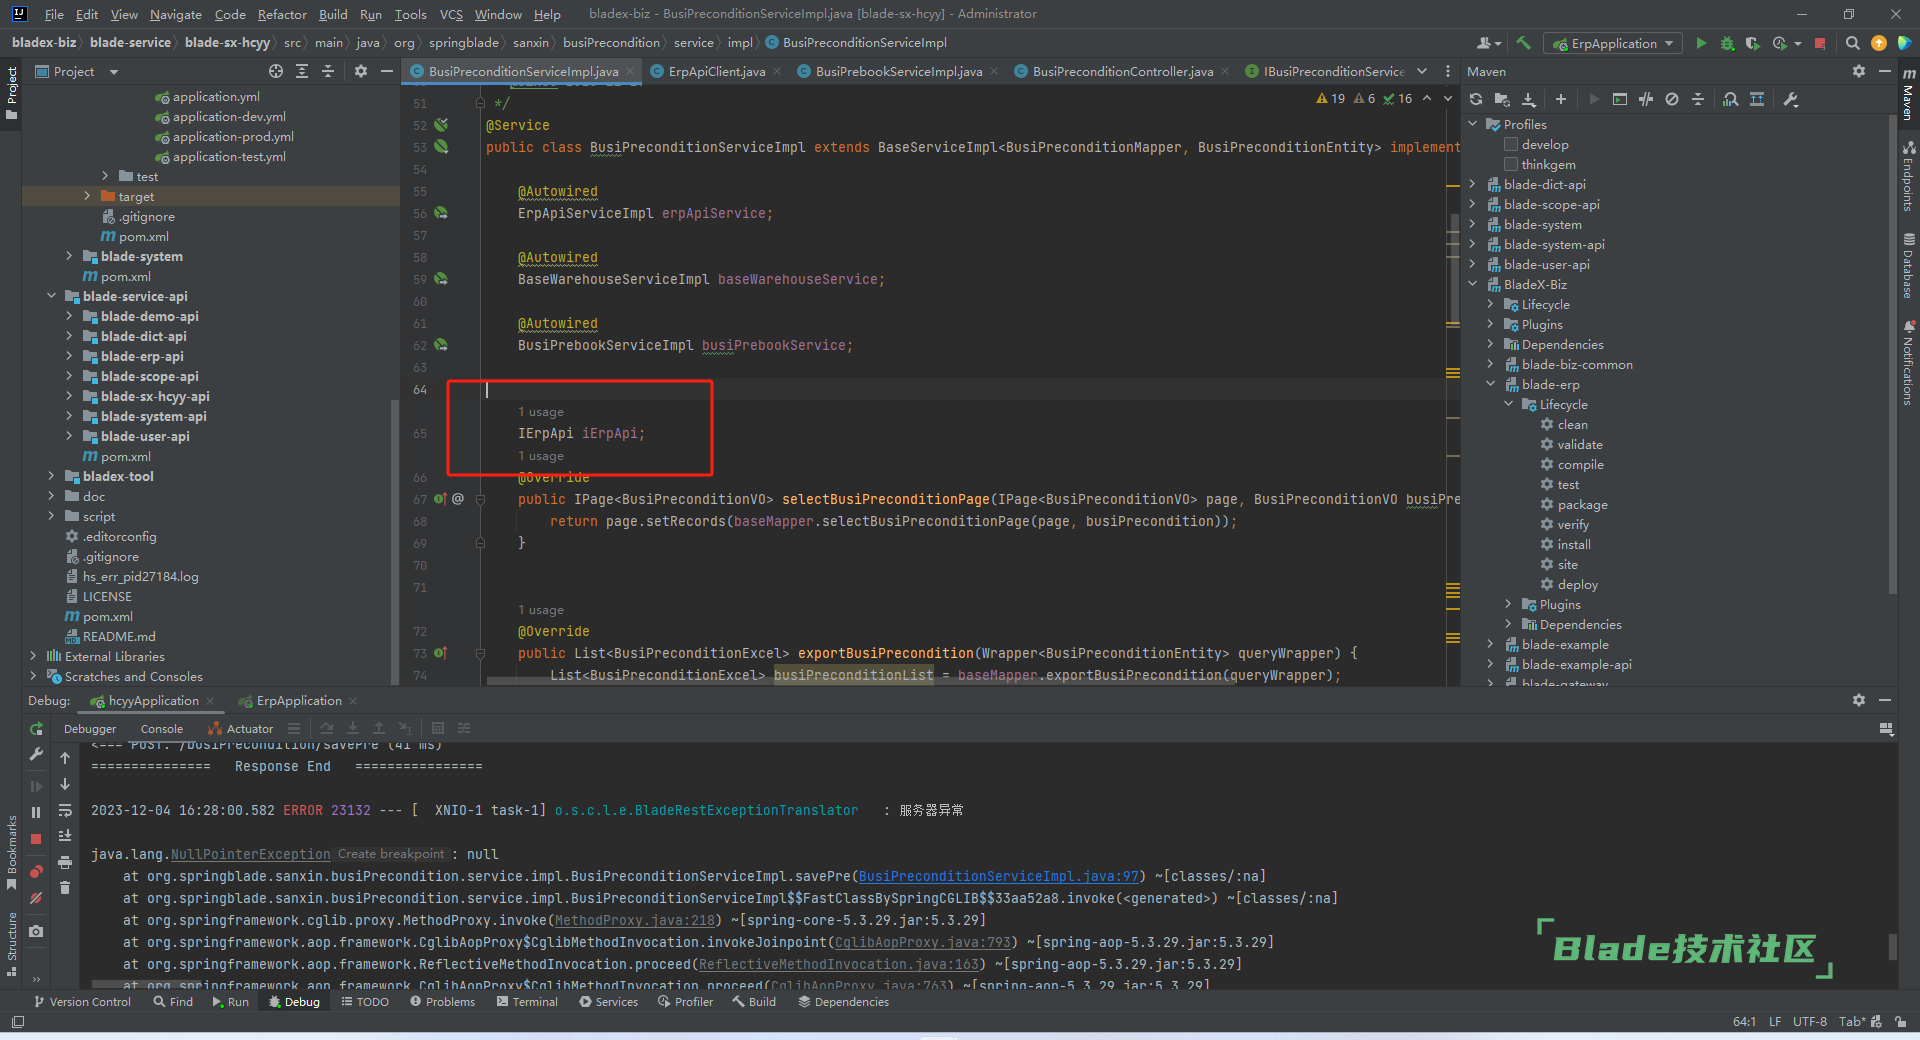Enable the thinkgem Maven profile checkbox
The height and width of the screenshot is (1040, 1920).
[x=1511, y=165]
